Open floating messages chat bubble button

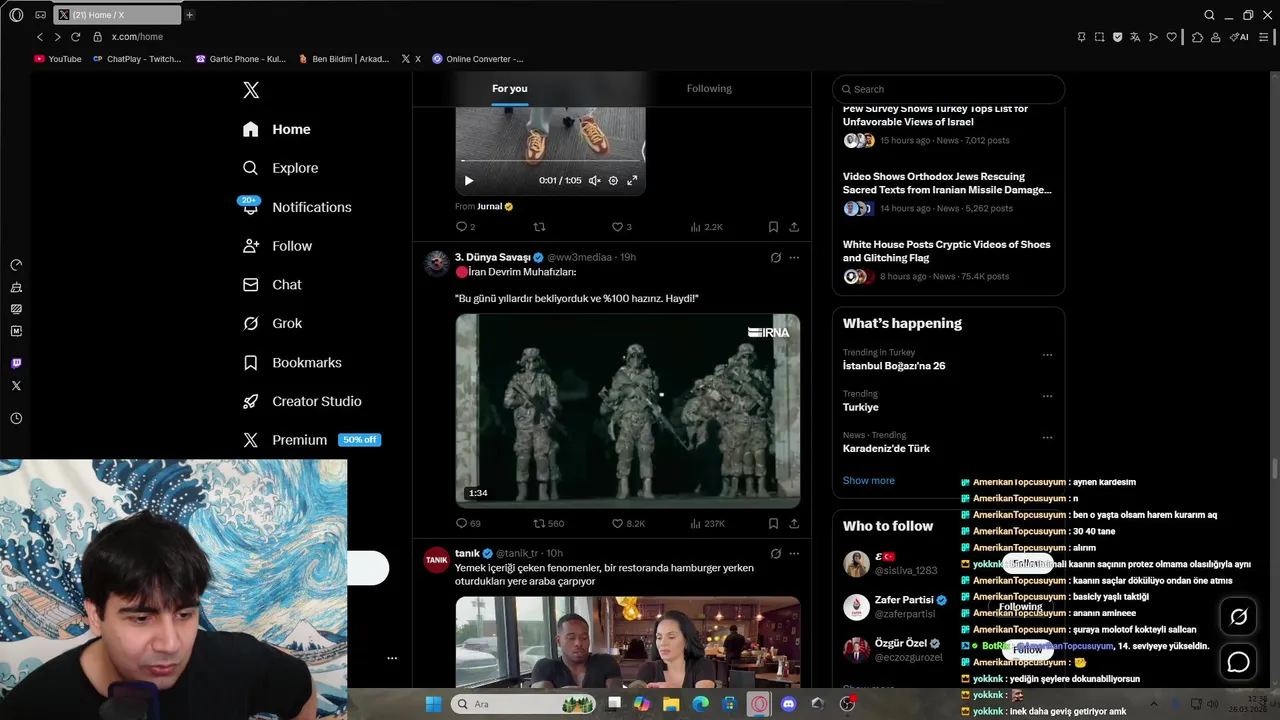point(1238,662)
